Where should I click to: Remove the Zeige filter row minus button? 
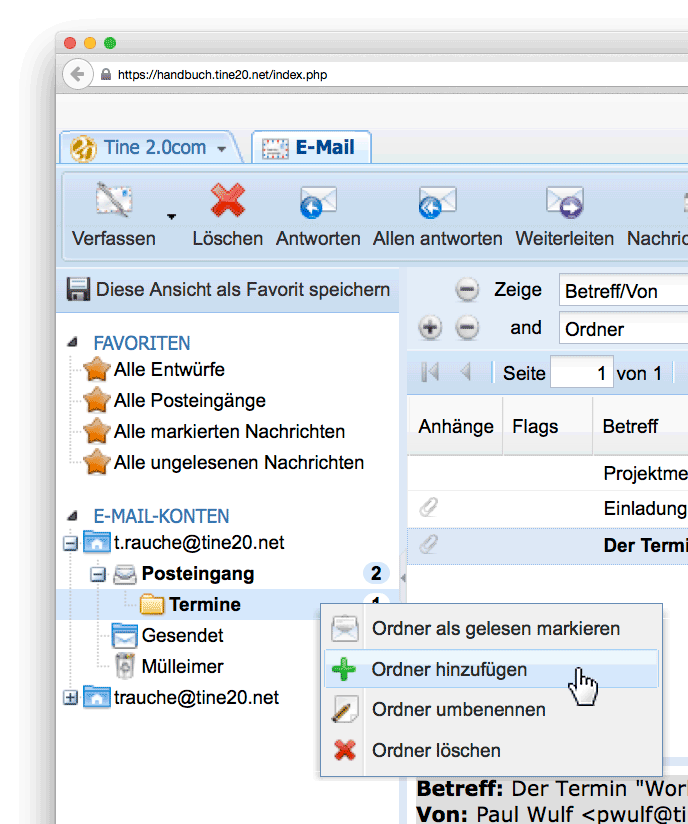(x=467, y=290)
